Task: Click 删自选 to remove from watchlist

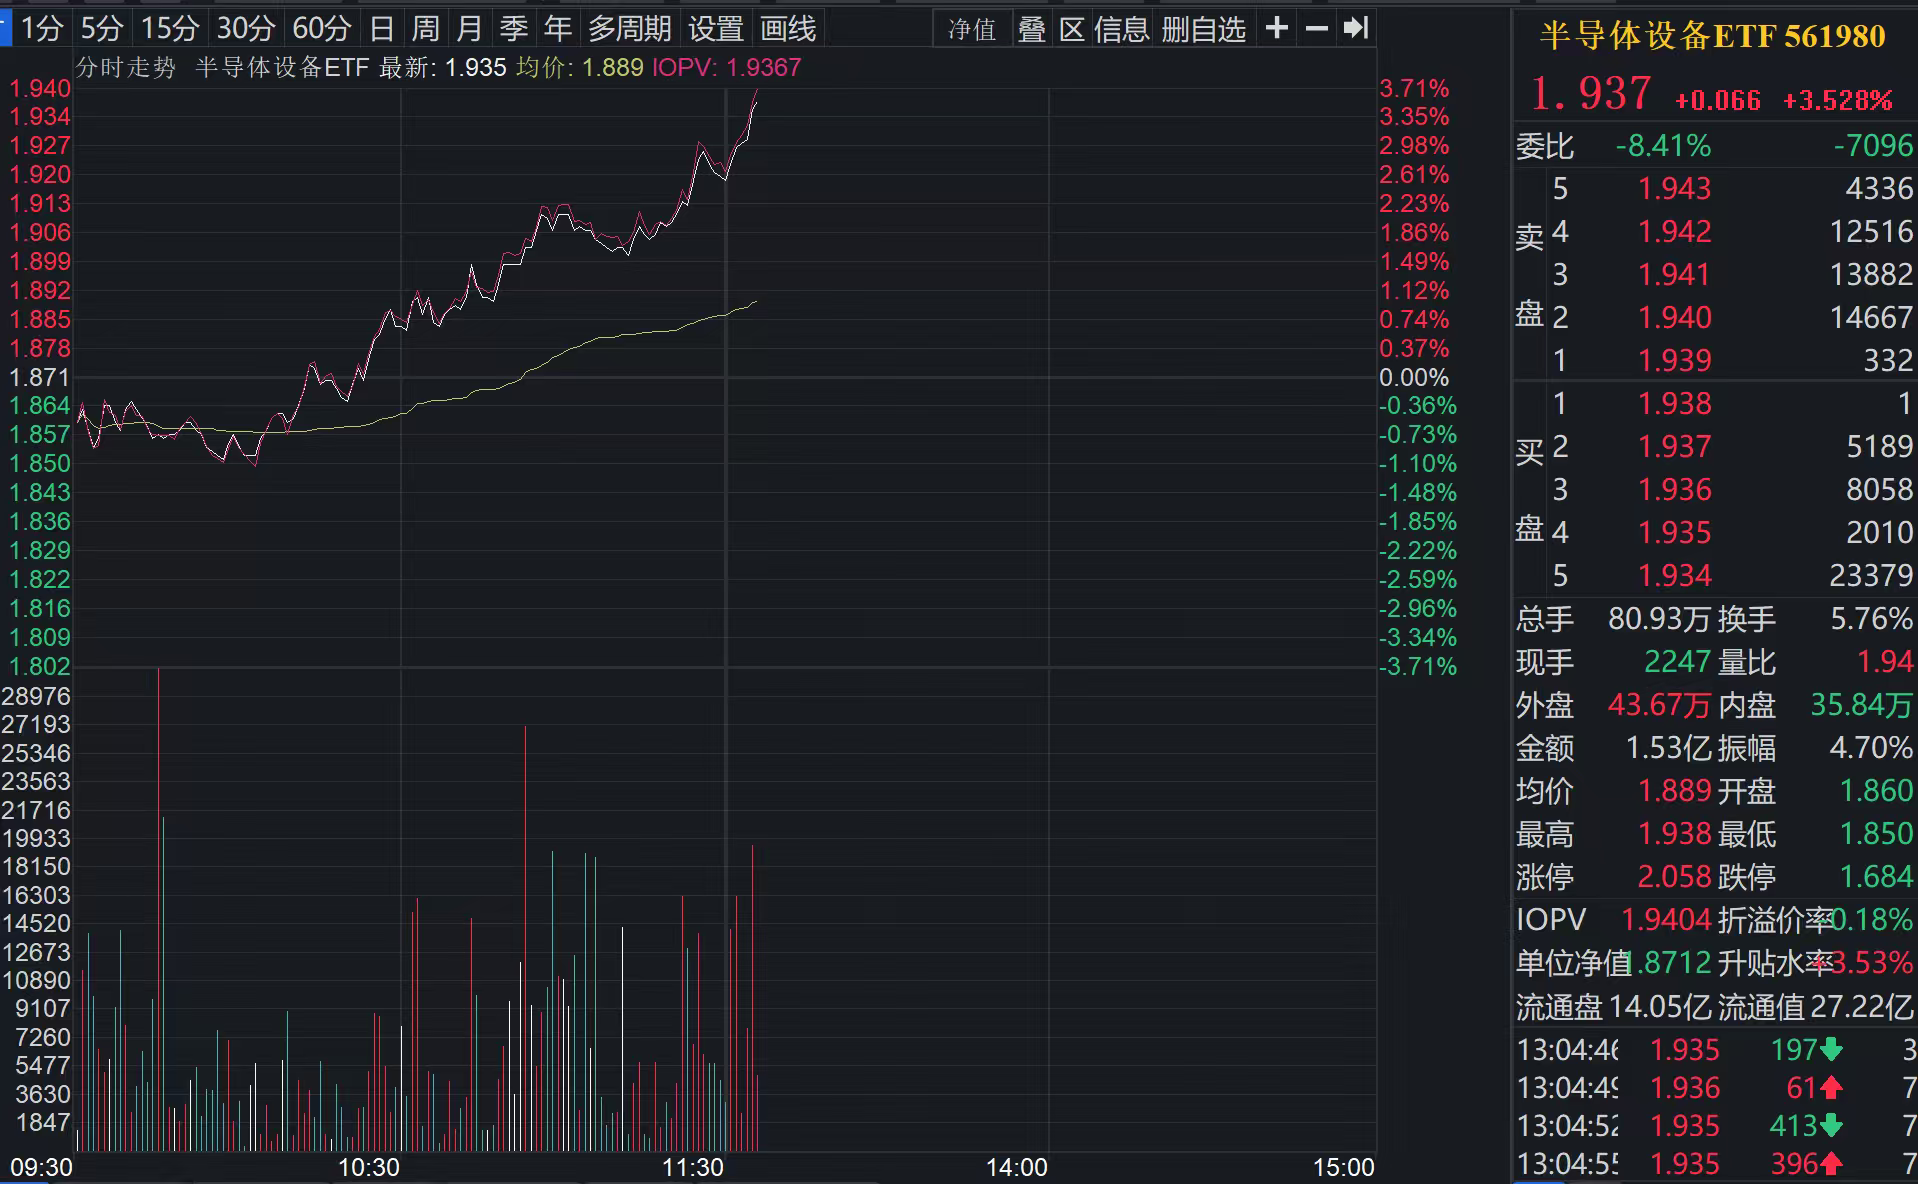Action: pyautogui.click(x=1203, y=29)
